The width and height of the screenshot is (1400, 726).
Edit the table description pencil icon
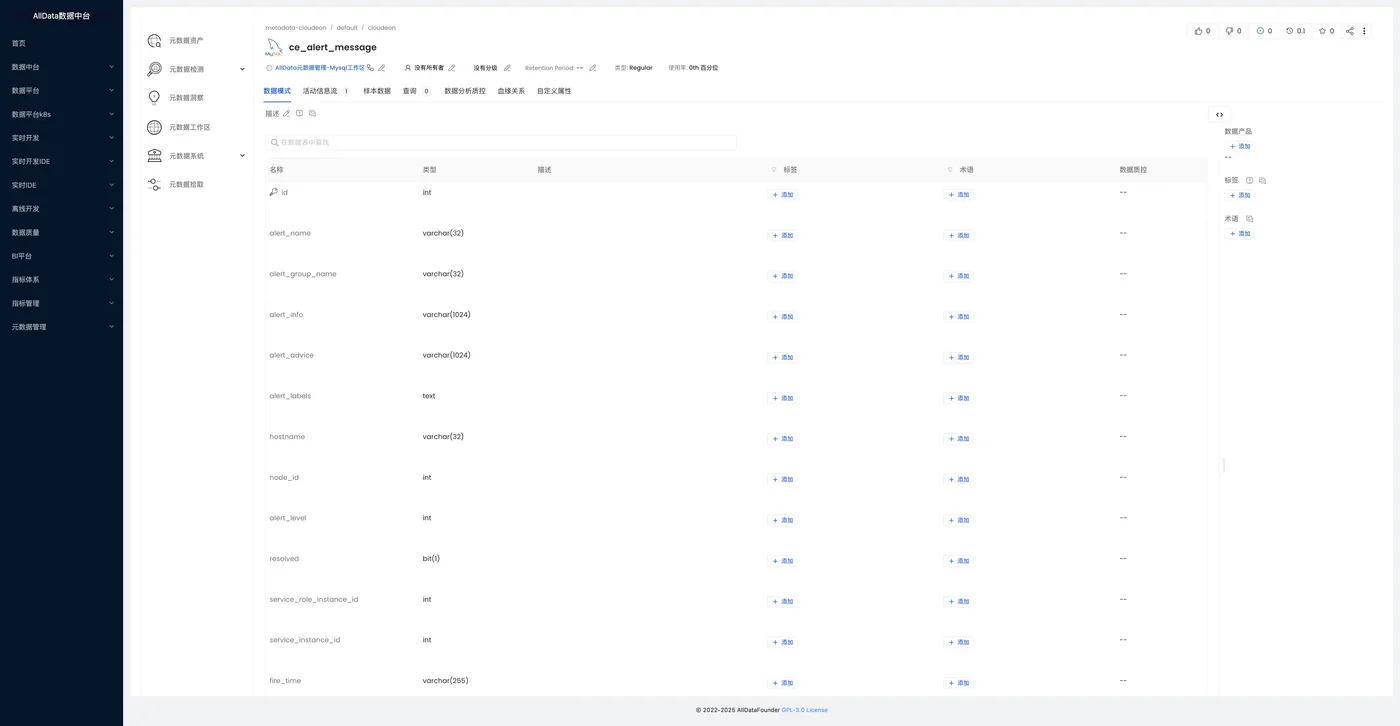(x=287, y=114)
